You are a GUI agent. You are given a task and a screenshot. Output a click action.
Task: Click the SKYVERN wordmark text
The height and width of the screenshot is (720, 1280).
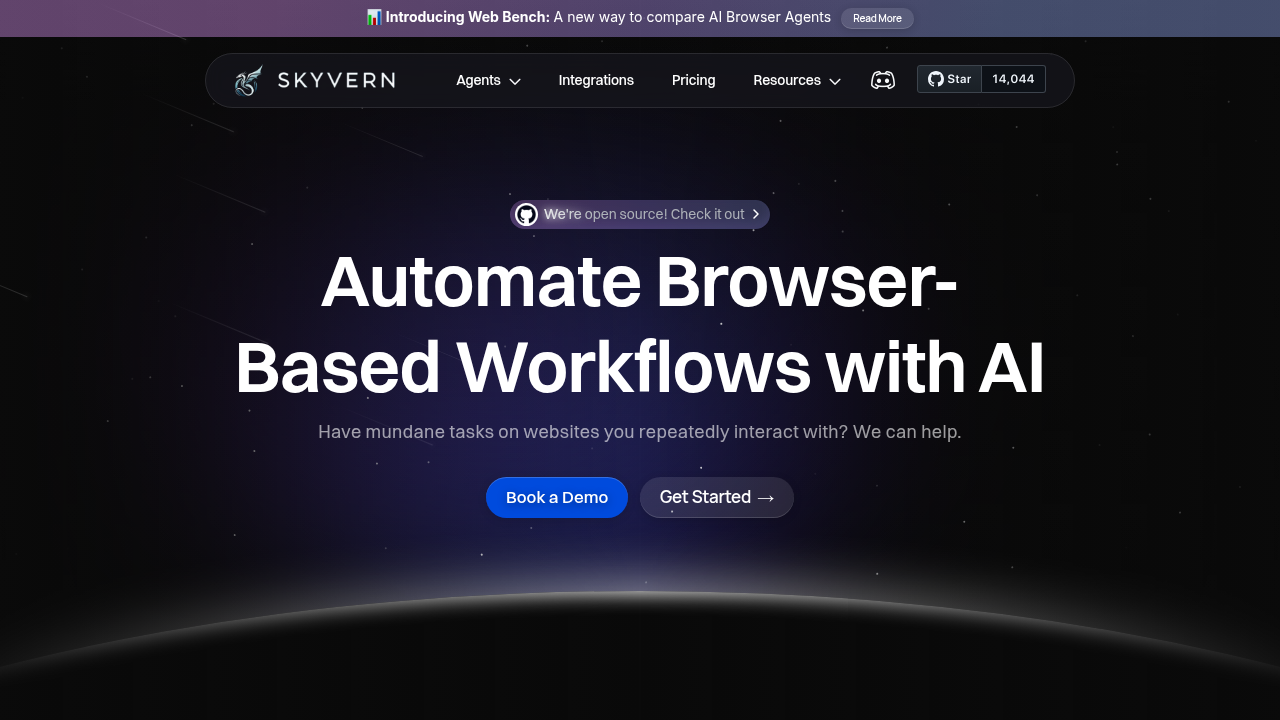click(x=336, y=80)
